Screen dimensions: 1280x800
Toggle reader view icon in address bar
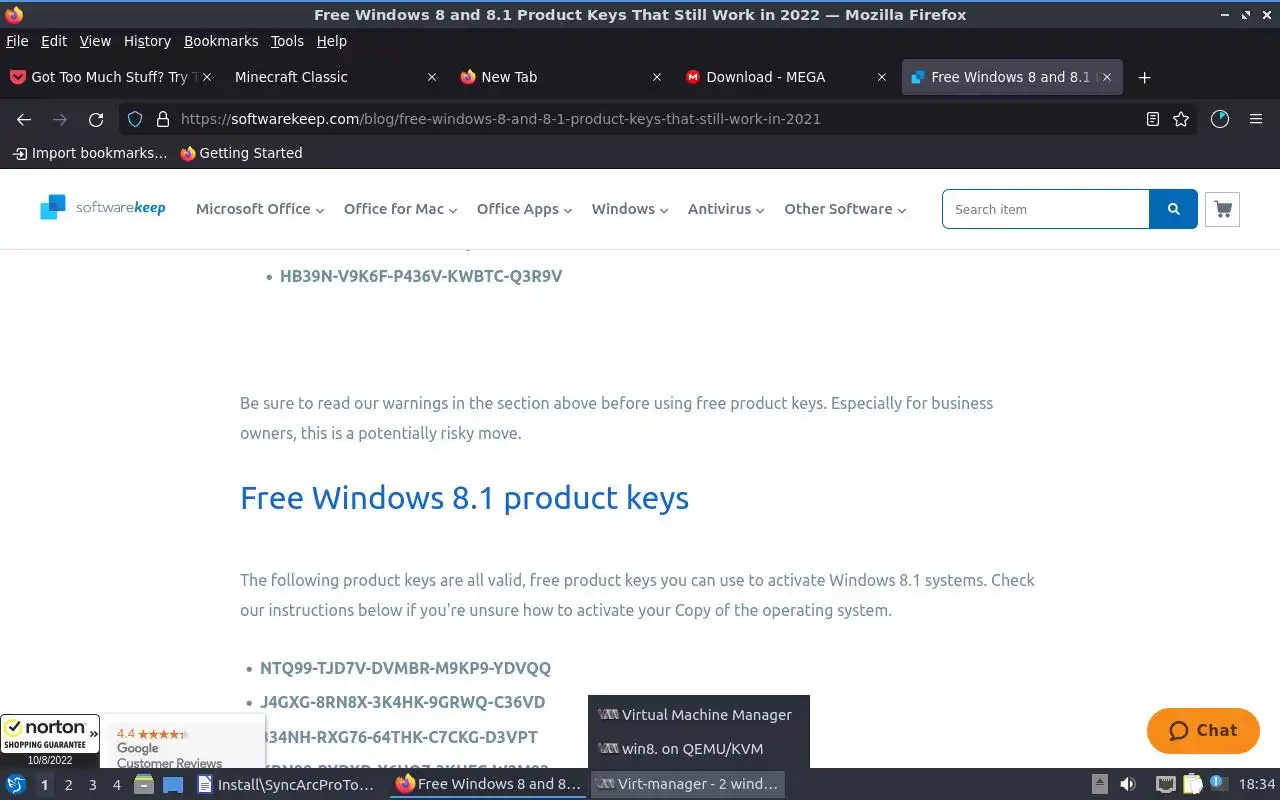[x=1153, y=119]
